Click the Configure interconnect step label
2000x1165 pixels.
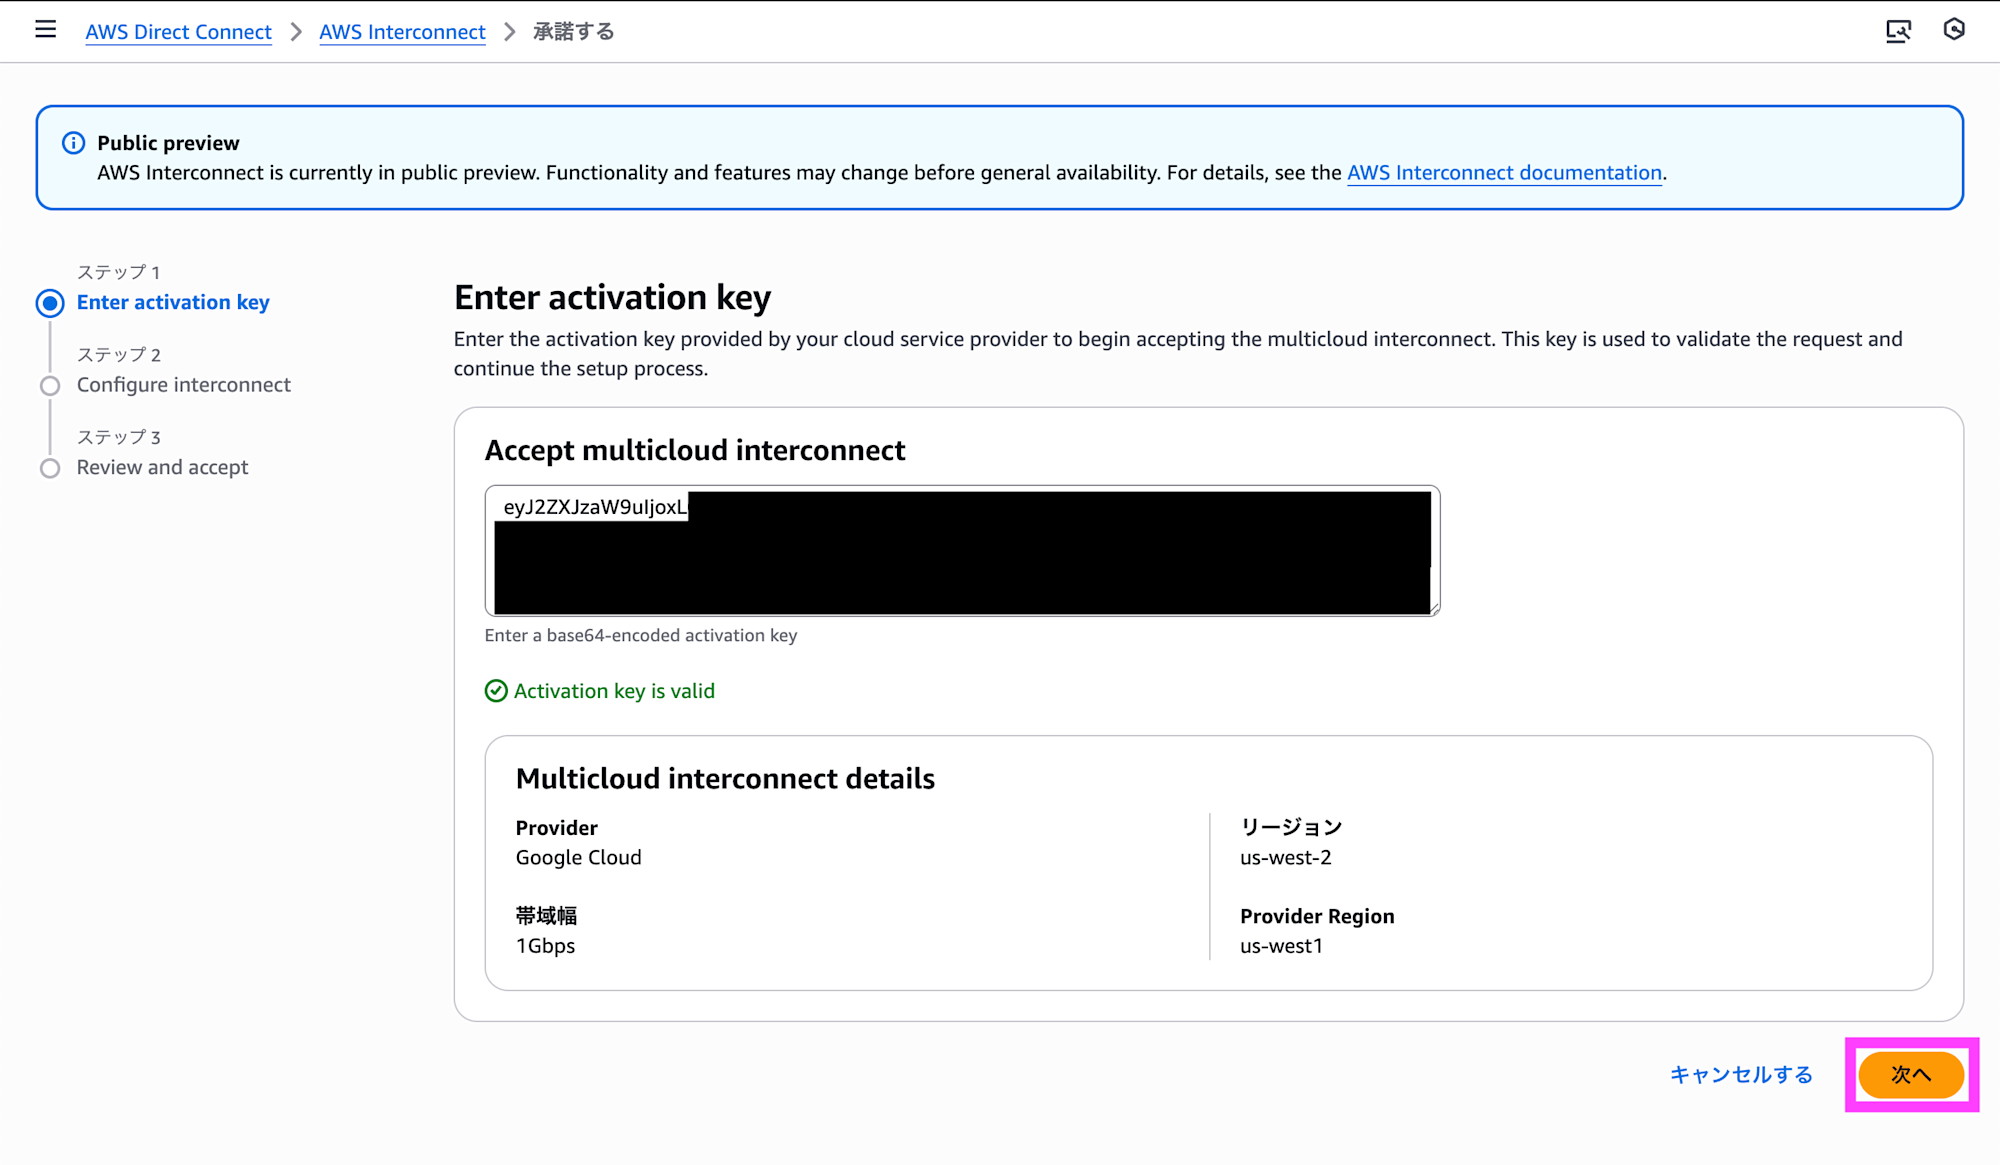(184, 385)
